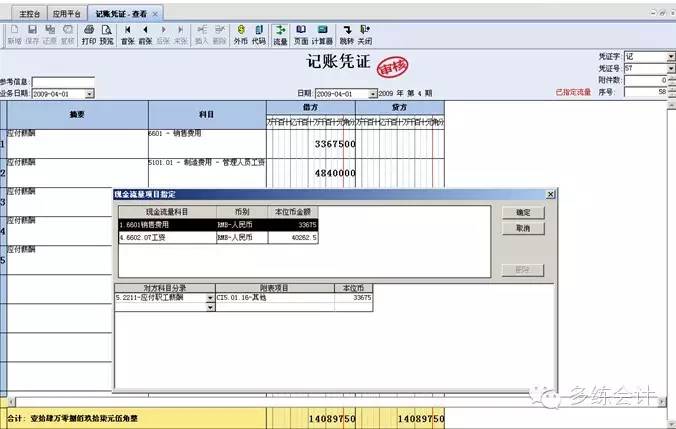Open print preview with the 预览 icon

pyautogui.click(x=106, y=34)
